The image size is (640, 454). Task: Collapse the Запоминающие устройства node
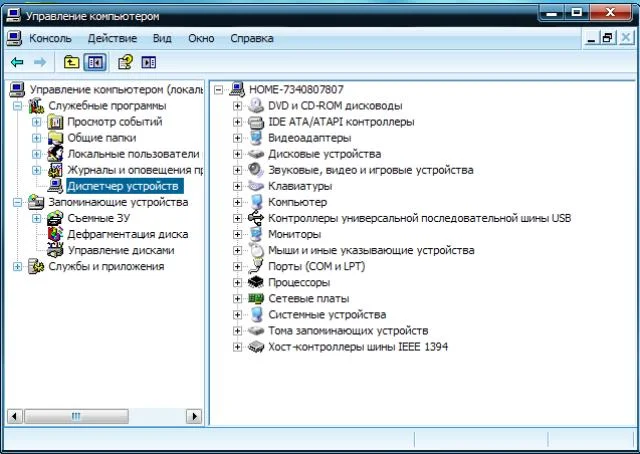(17, 202)
